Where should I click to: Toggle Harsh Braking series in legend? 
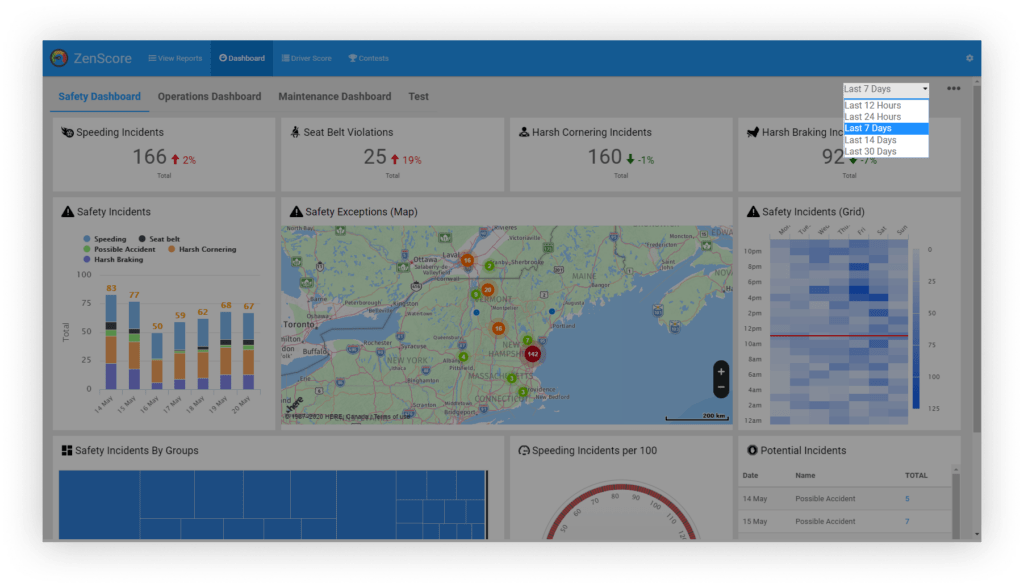[x=113, y=260]
